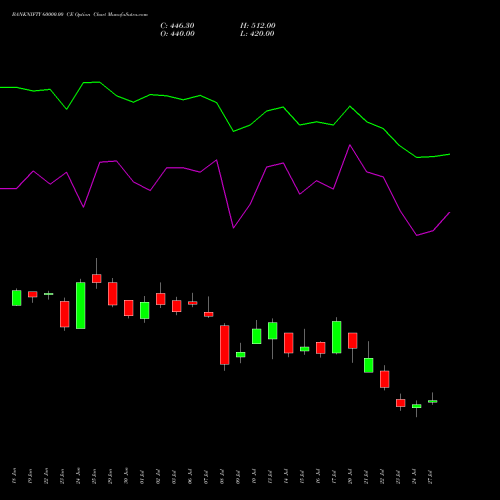The width and height of the screenshot is (500, 500).
Task: Select the close value C: 446.30
Action: (177, 26)
